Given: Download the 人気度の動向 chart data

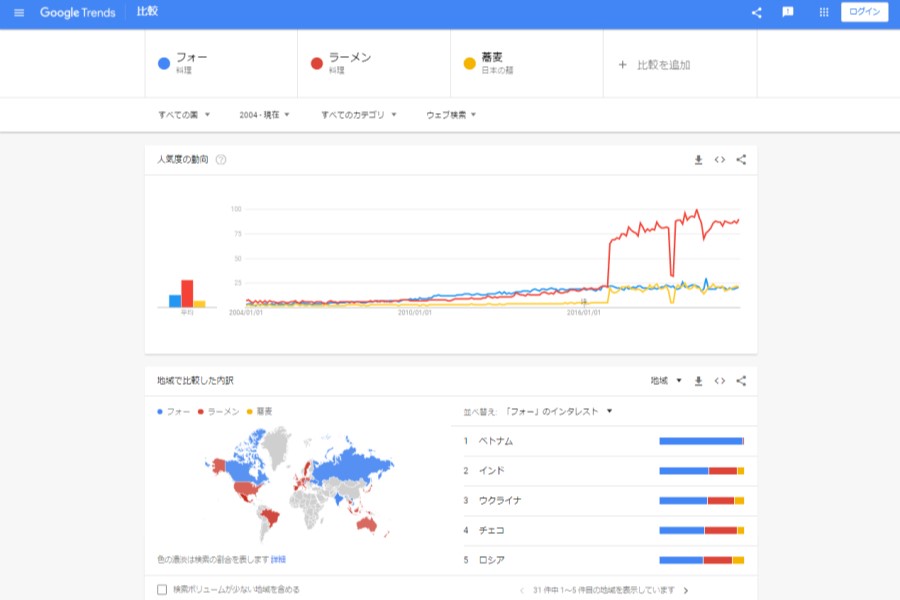Looking at the screenshot, I should pos(699,160).
